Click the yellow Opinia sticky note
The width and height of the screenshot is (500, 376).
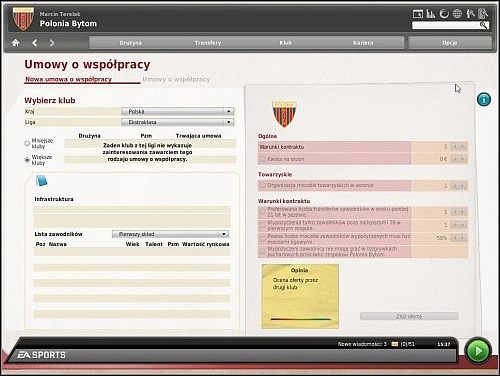tap(300, 296)
